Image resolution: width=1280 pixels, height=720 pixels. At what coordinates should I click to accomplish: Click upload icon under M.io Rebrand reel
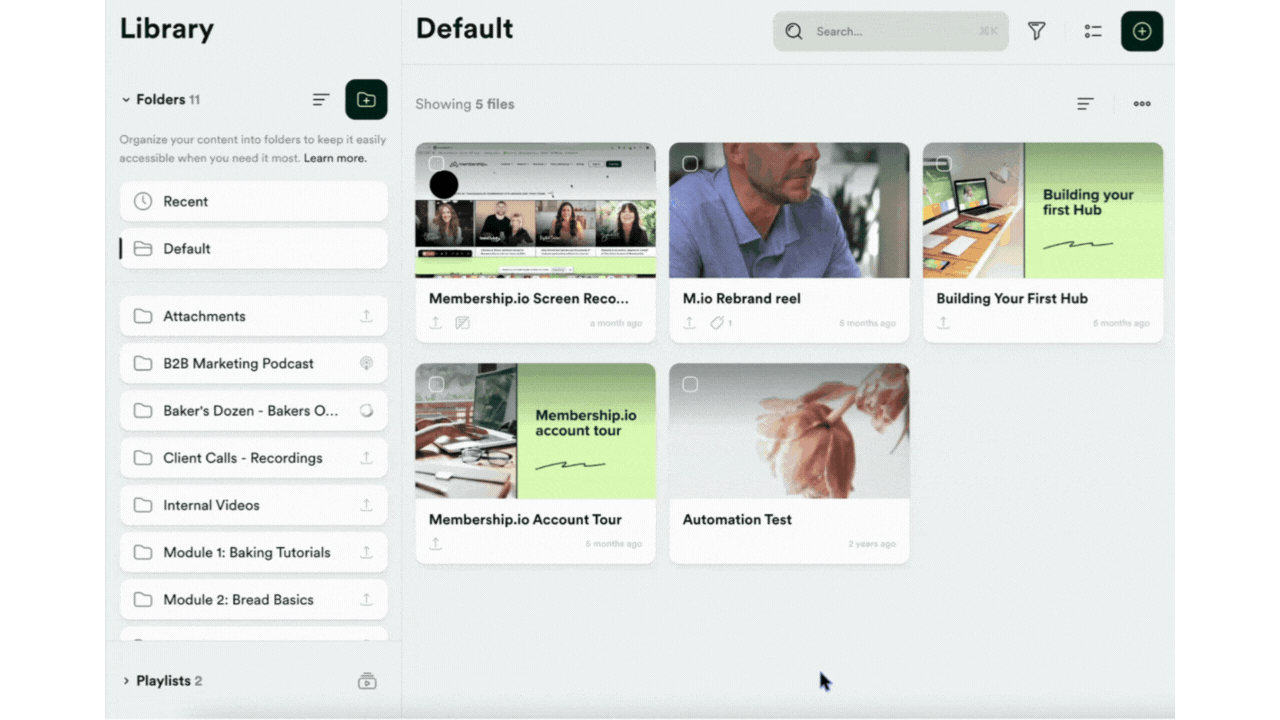tap(689, 323)
